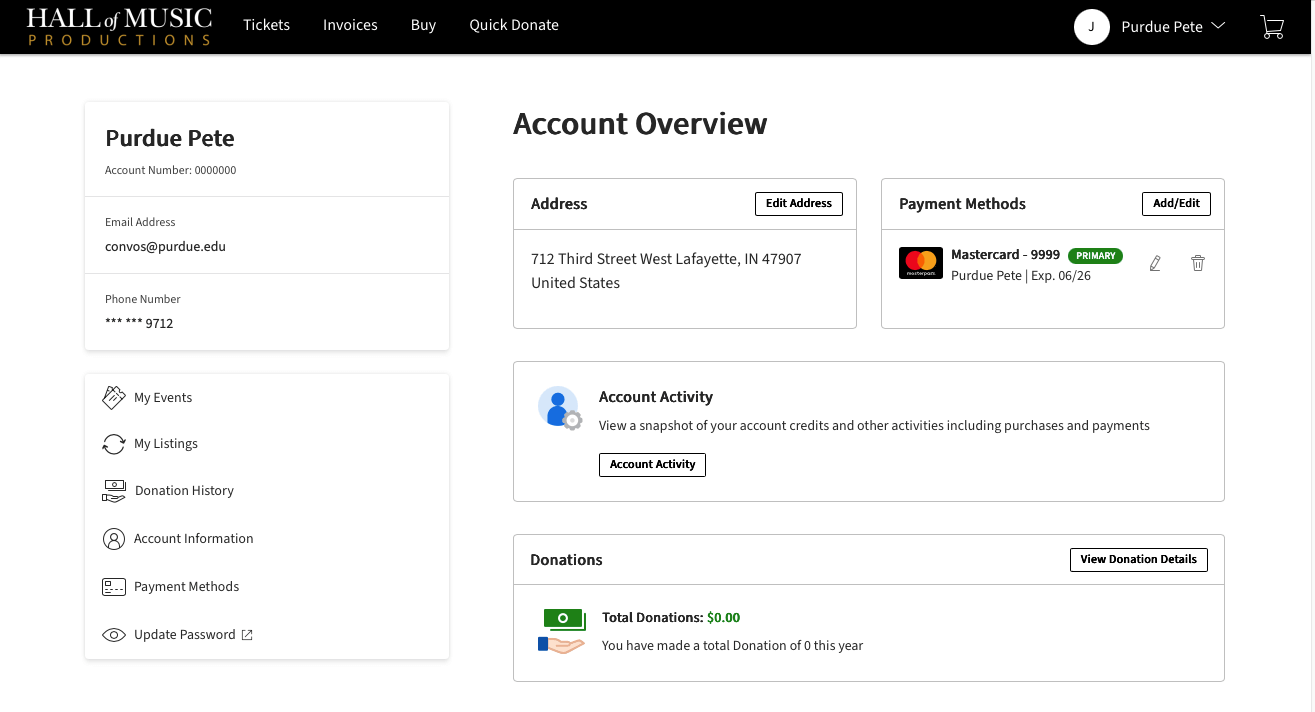Edit the Mastercard 9999 pencil icon

tap(1155, 263)
